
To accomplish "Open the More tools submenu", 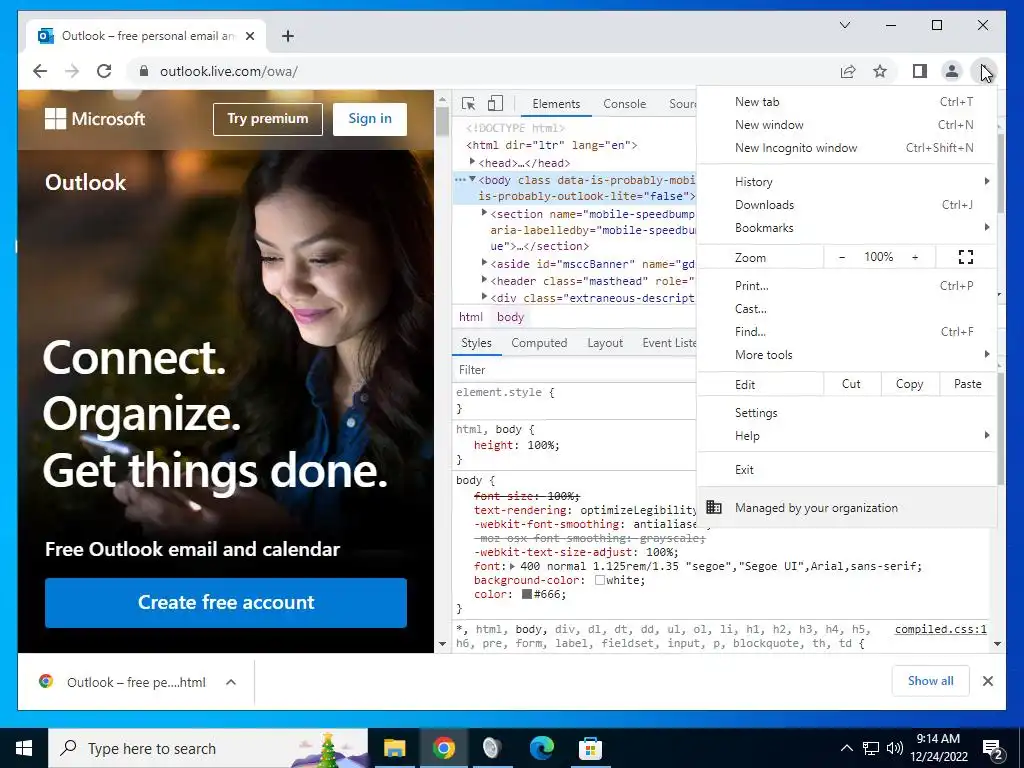I will point(847,355).
